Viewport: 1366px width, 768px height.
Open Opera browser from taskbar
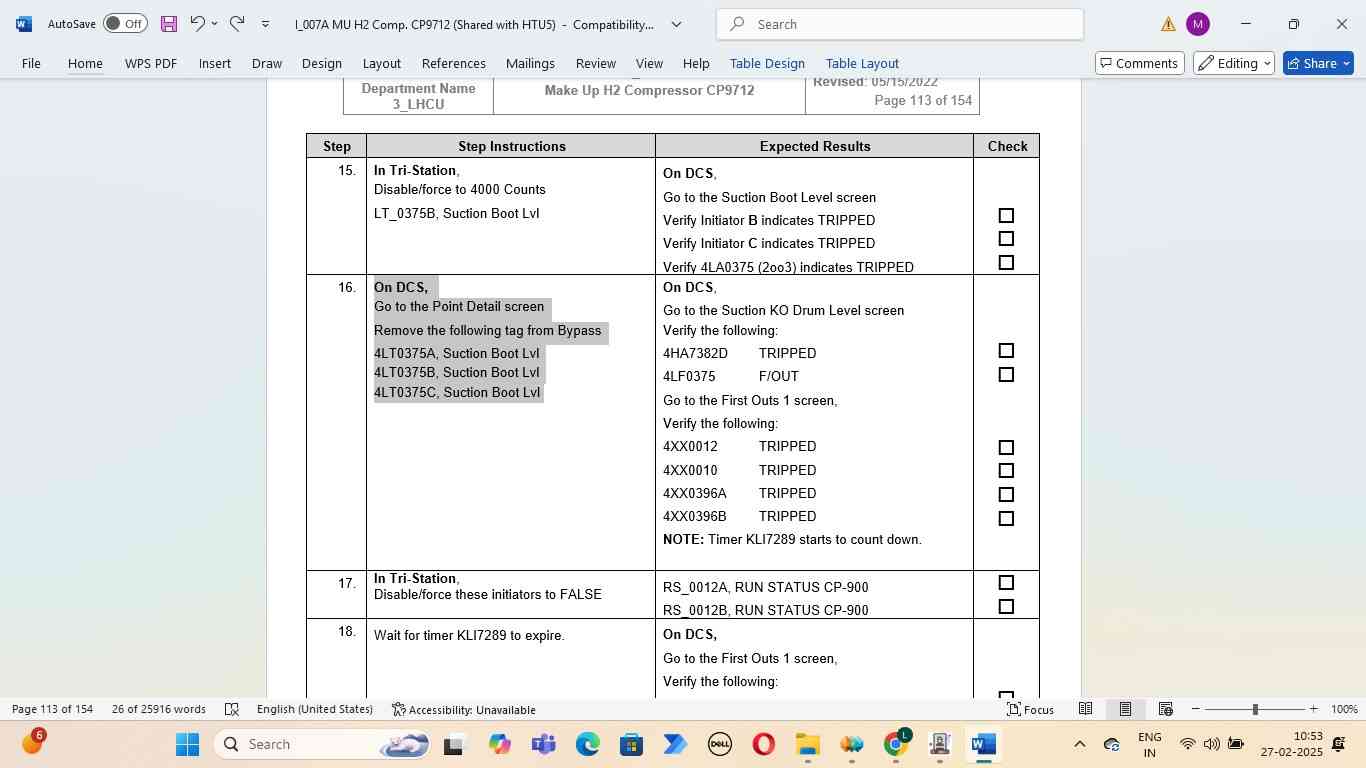click(763, 744)
